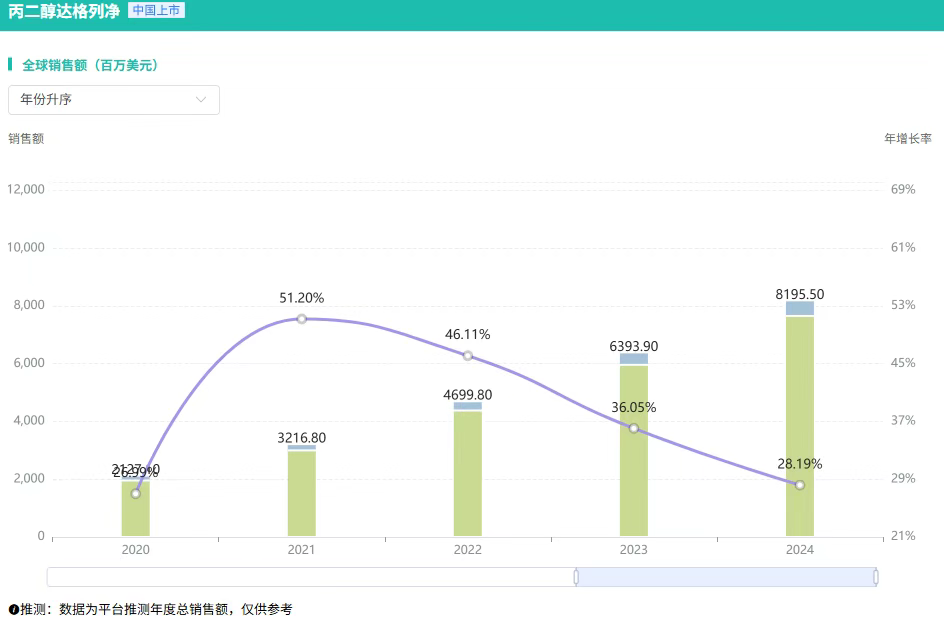
Task: Click the chevron arrow in 年份升序 selector
Action: click(201, 100)
